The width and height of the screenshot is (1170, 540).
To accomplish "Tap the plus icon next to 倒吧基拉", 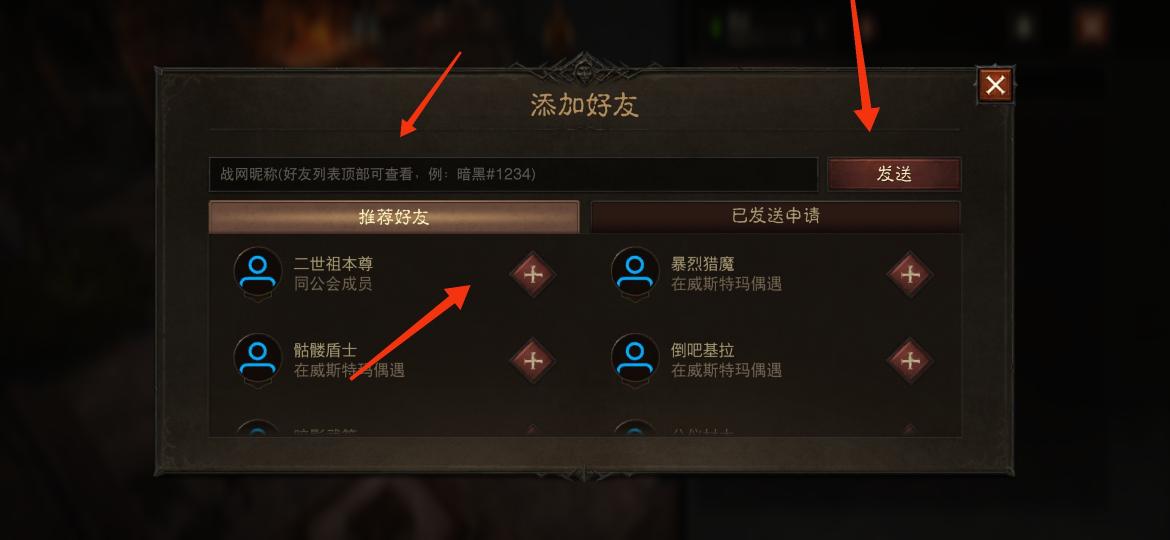I will [x=910, y=361].
